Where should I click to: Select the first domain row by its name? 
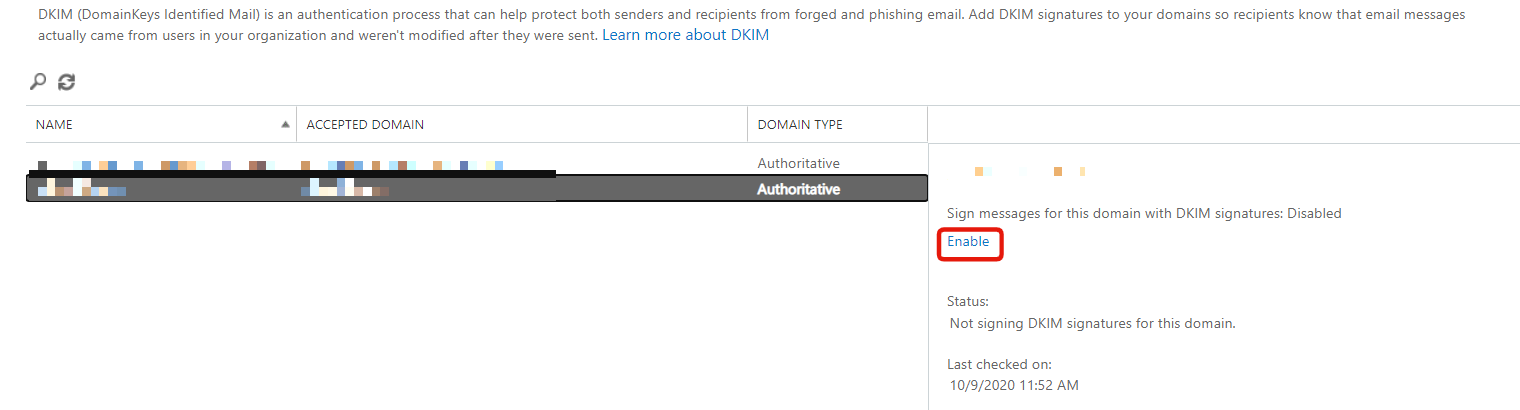160,164
